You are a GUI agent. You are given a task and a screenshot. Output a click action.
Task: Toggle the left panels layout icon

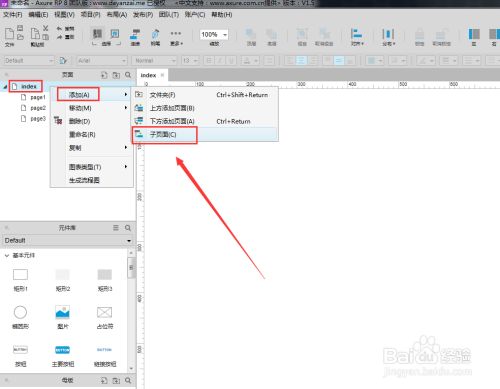click(474, 34)
